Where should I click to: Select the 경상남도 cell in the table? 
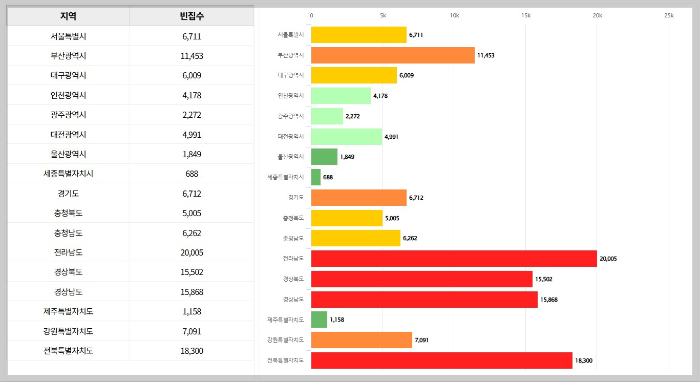click(x=68, y=291)
